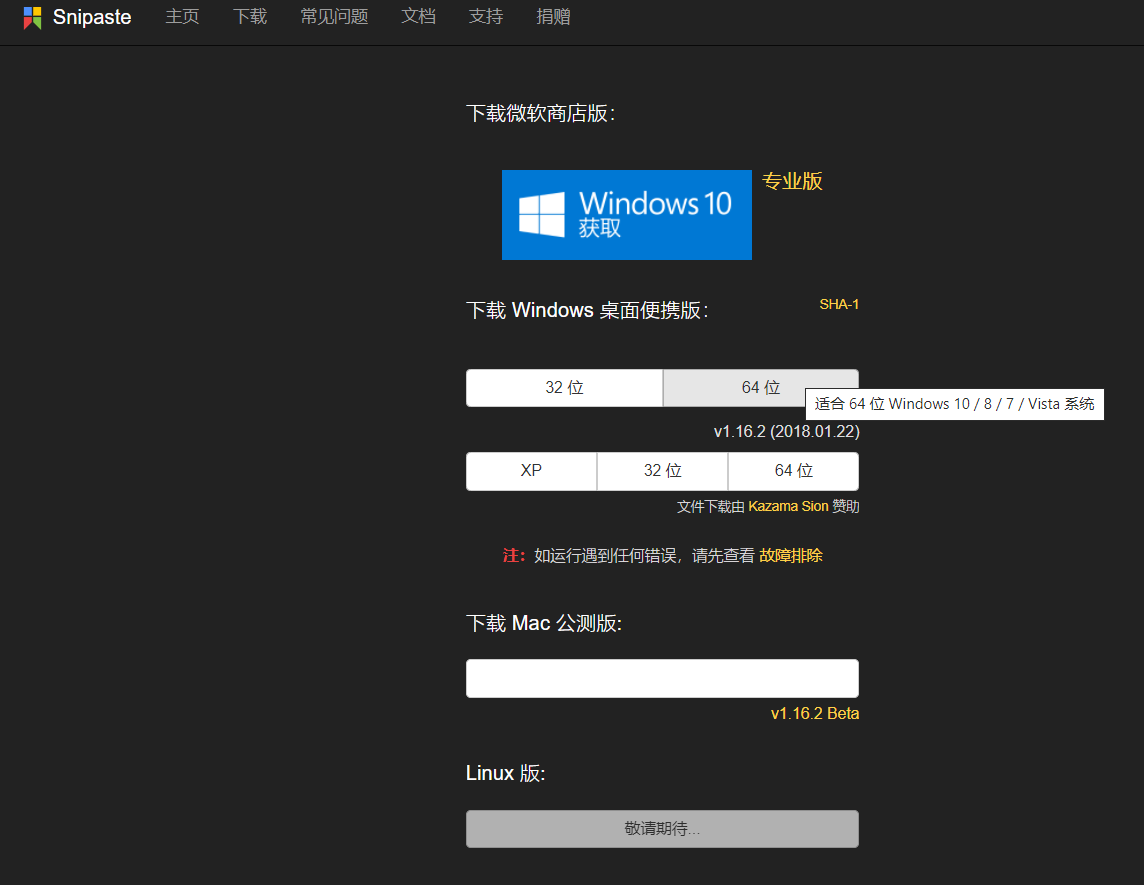The height and width of the screenshot is (885, 1144).
Task: Download the 64-bit portable version
Action: tap(760, 387)
